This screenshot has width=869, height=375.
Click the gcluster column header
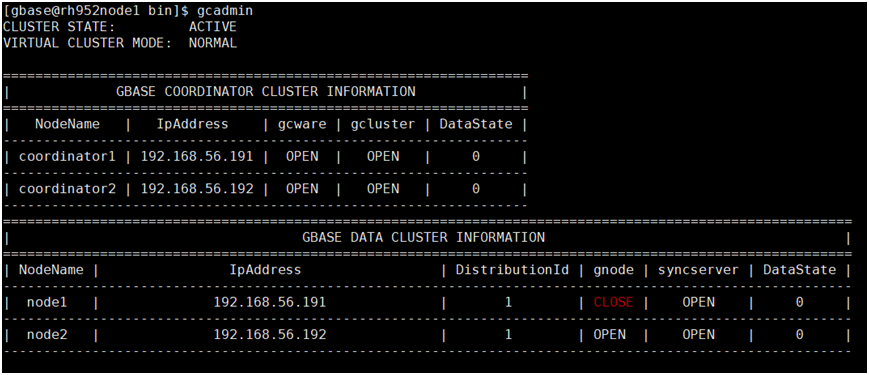point(382,124)
